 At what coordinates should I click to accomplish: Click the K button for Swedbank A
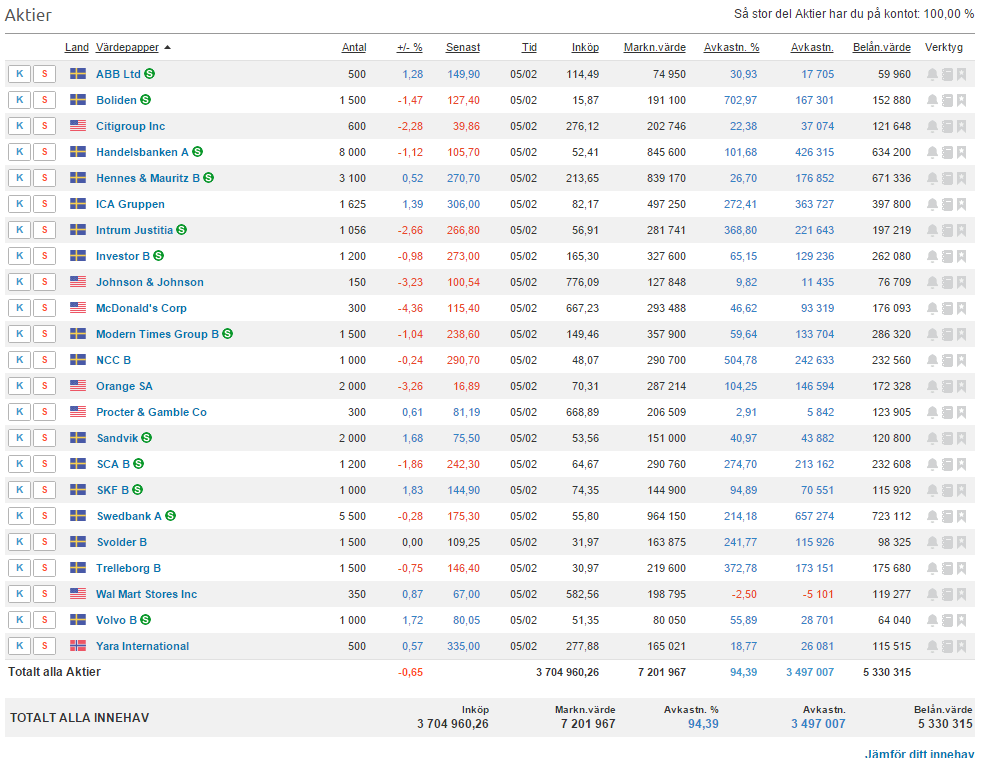tap(20, 516)
